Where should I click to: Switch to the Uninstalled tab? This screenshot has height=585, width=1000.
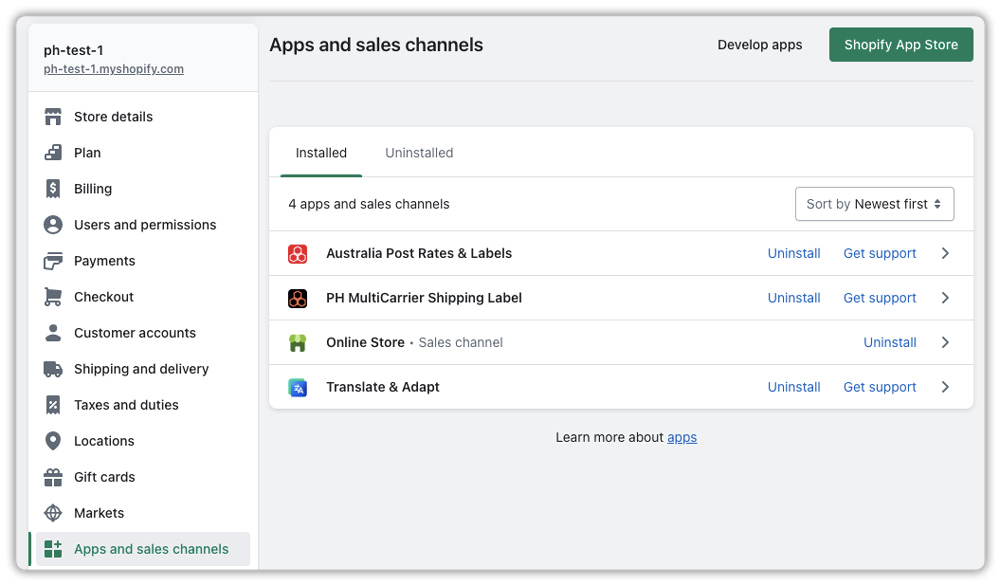[419, 153]
